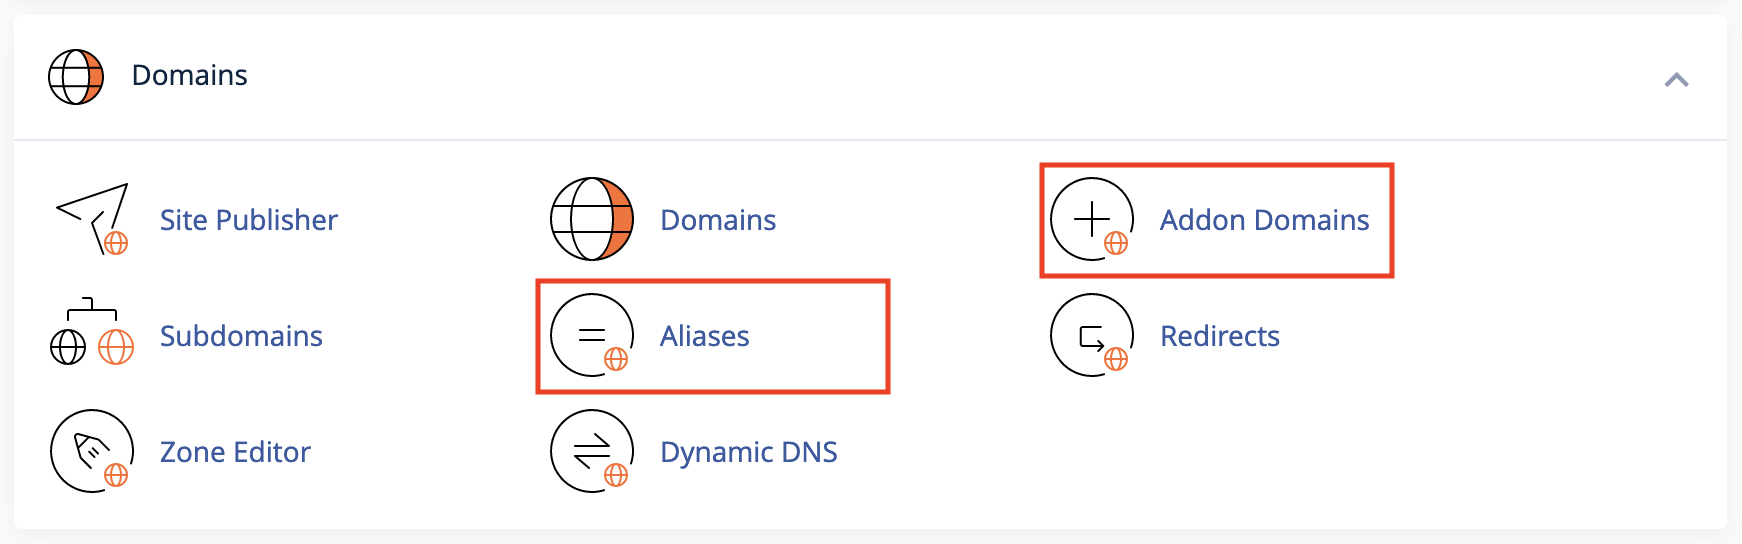Click the Domains globe icon in grid

coord(592,219)
